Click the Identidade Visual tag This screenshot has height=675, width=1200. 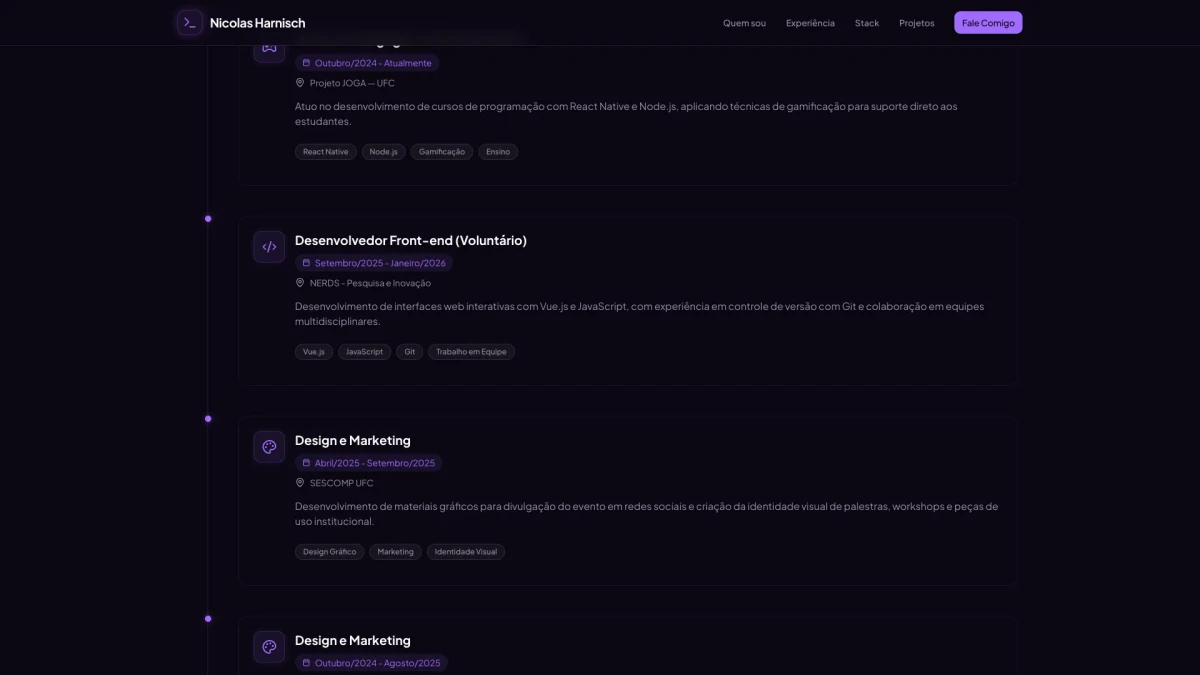pos(465,552)
